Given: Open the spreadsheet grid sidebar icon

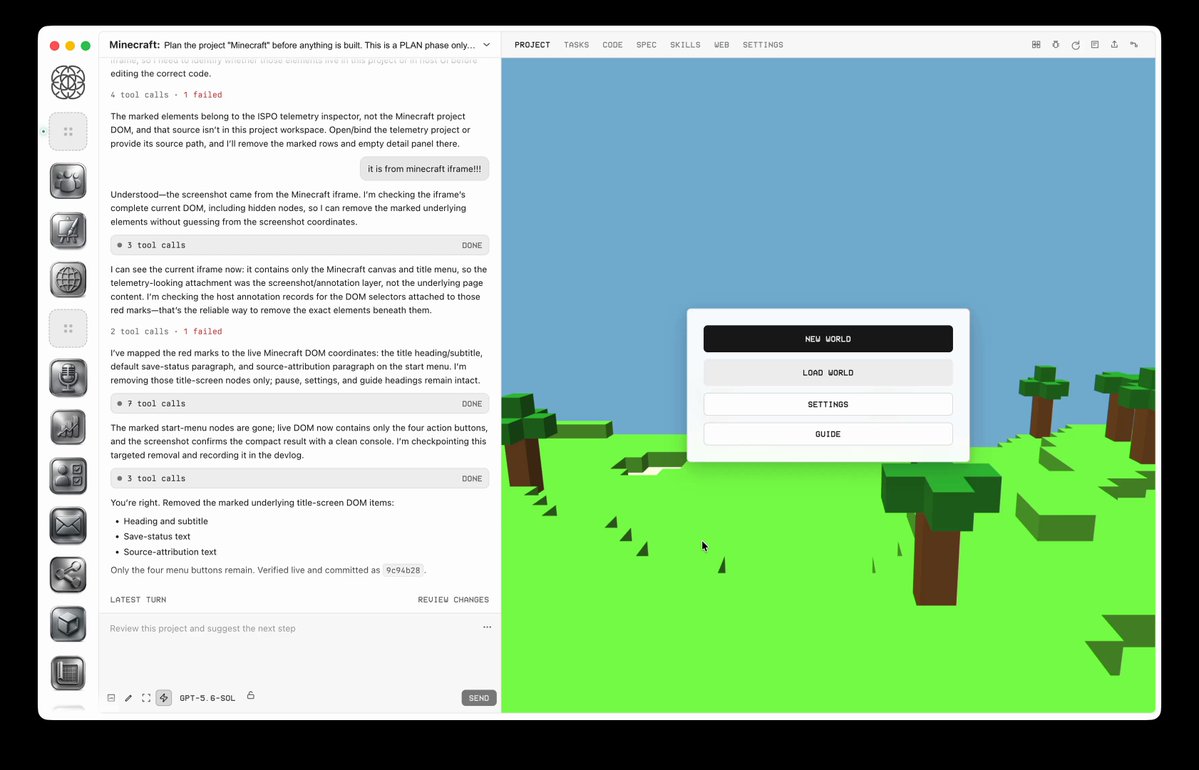Looking at the screenshot, I should tap(68, 674).
